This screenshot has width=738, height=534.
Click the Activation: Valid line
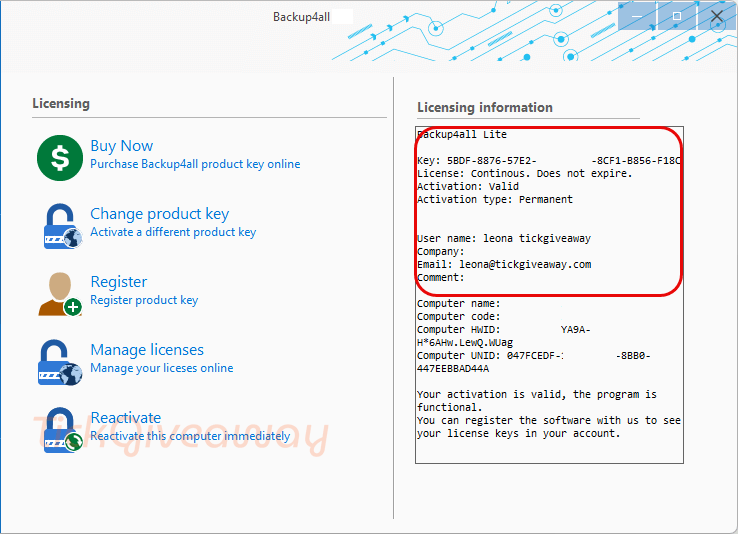tap(468, 187)
